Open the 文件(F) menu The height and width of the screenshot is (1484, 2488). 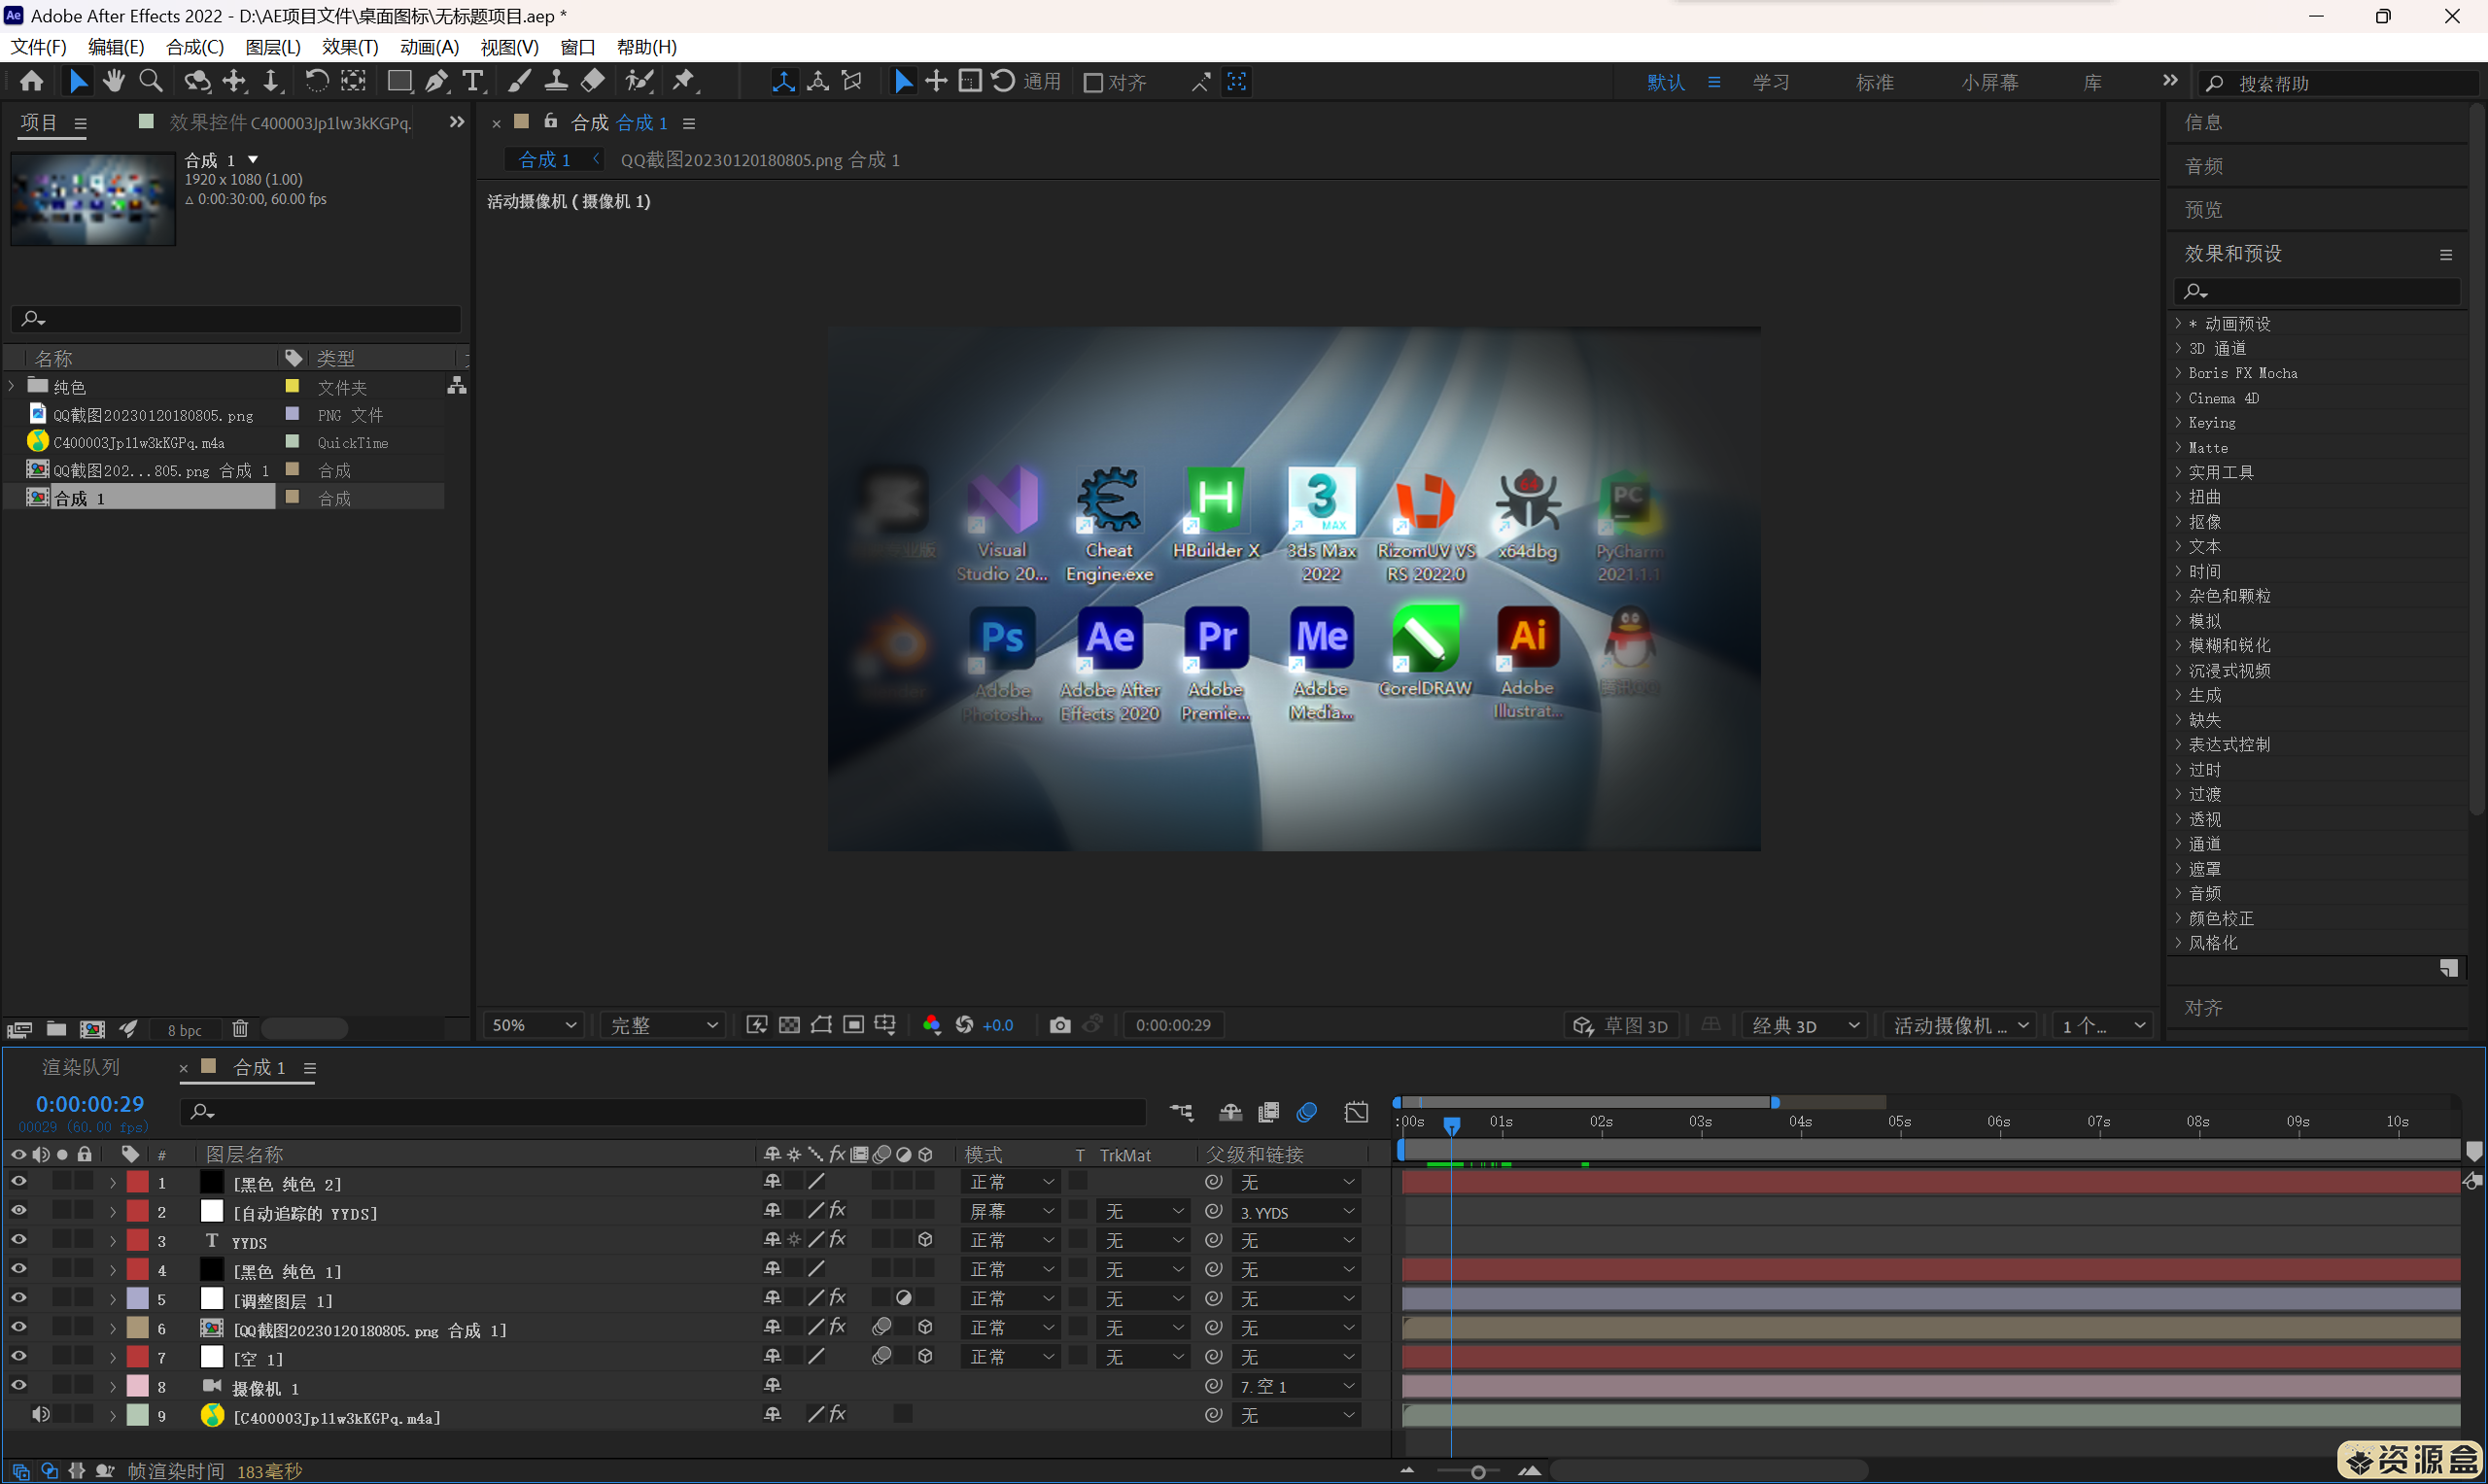tap(38, 47)
